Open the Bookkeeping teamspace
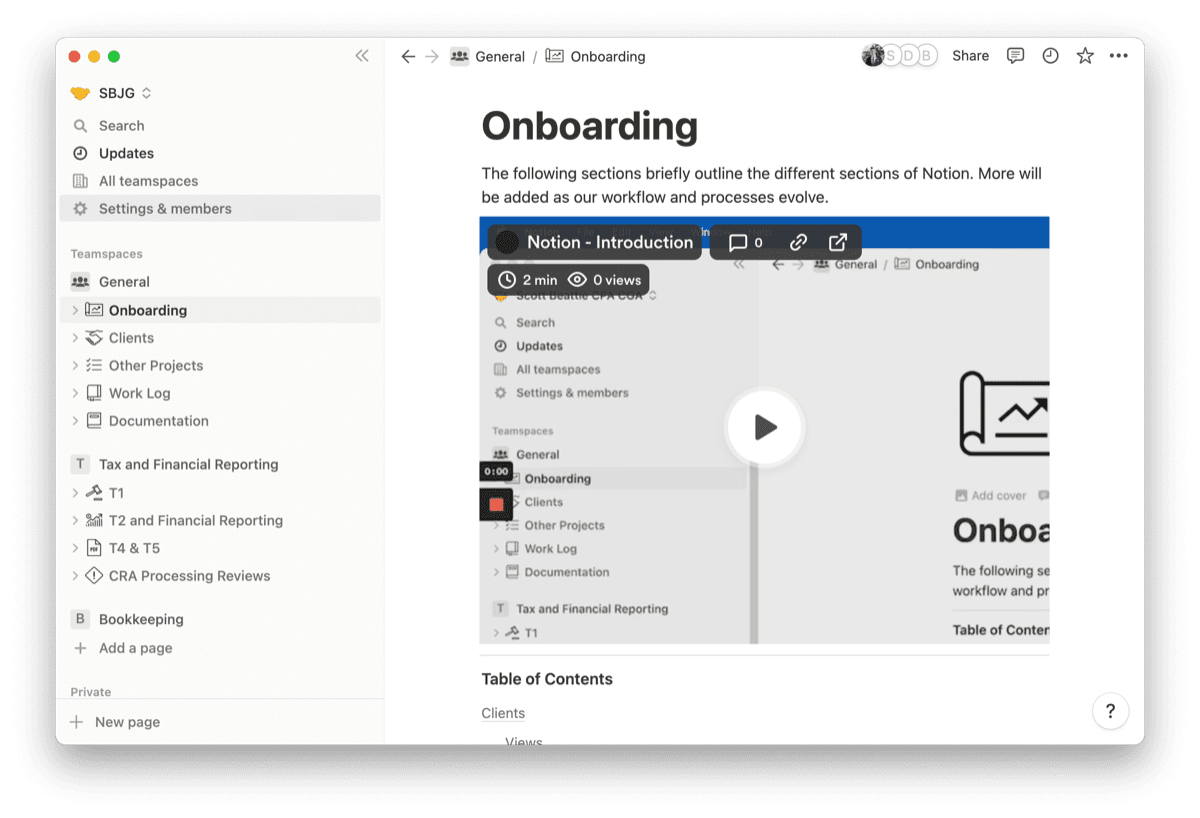Image resolution: width=1200 pixels, height=818 pixels. pyautogui.click(x=220, y=619)
